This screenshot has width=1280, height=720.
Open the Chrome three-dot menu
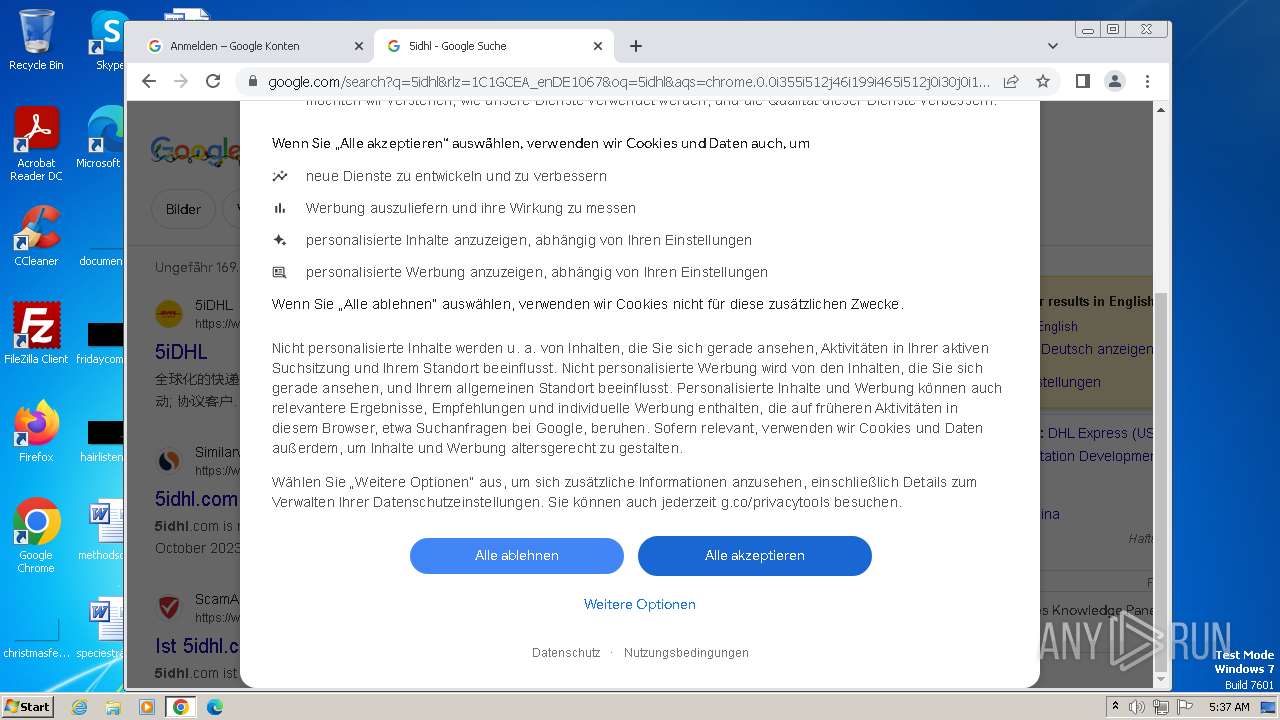click(x=1147, y=82)
